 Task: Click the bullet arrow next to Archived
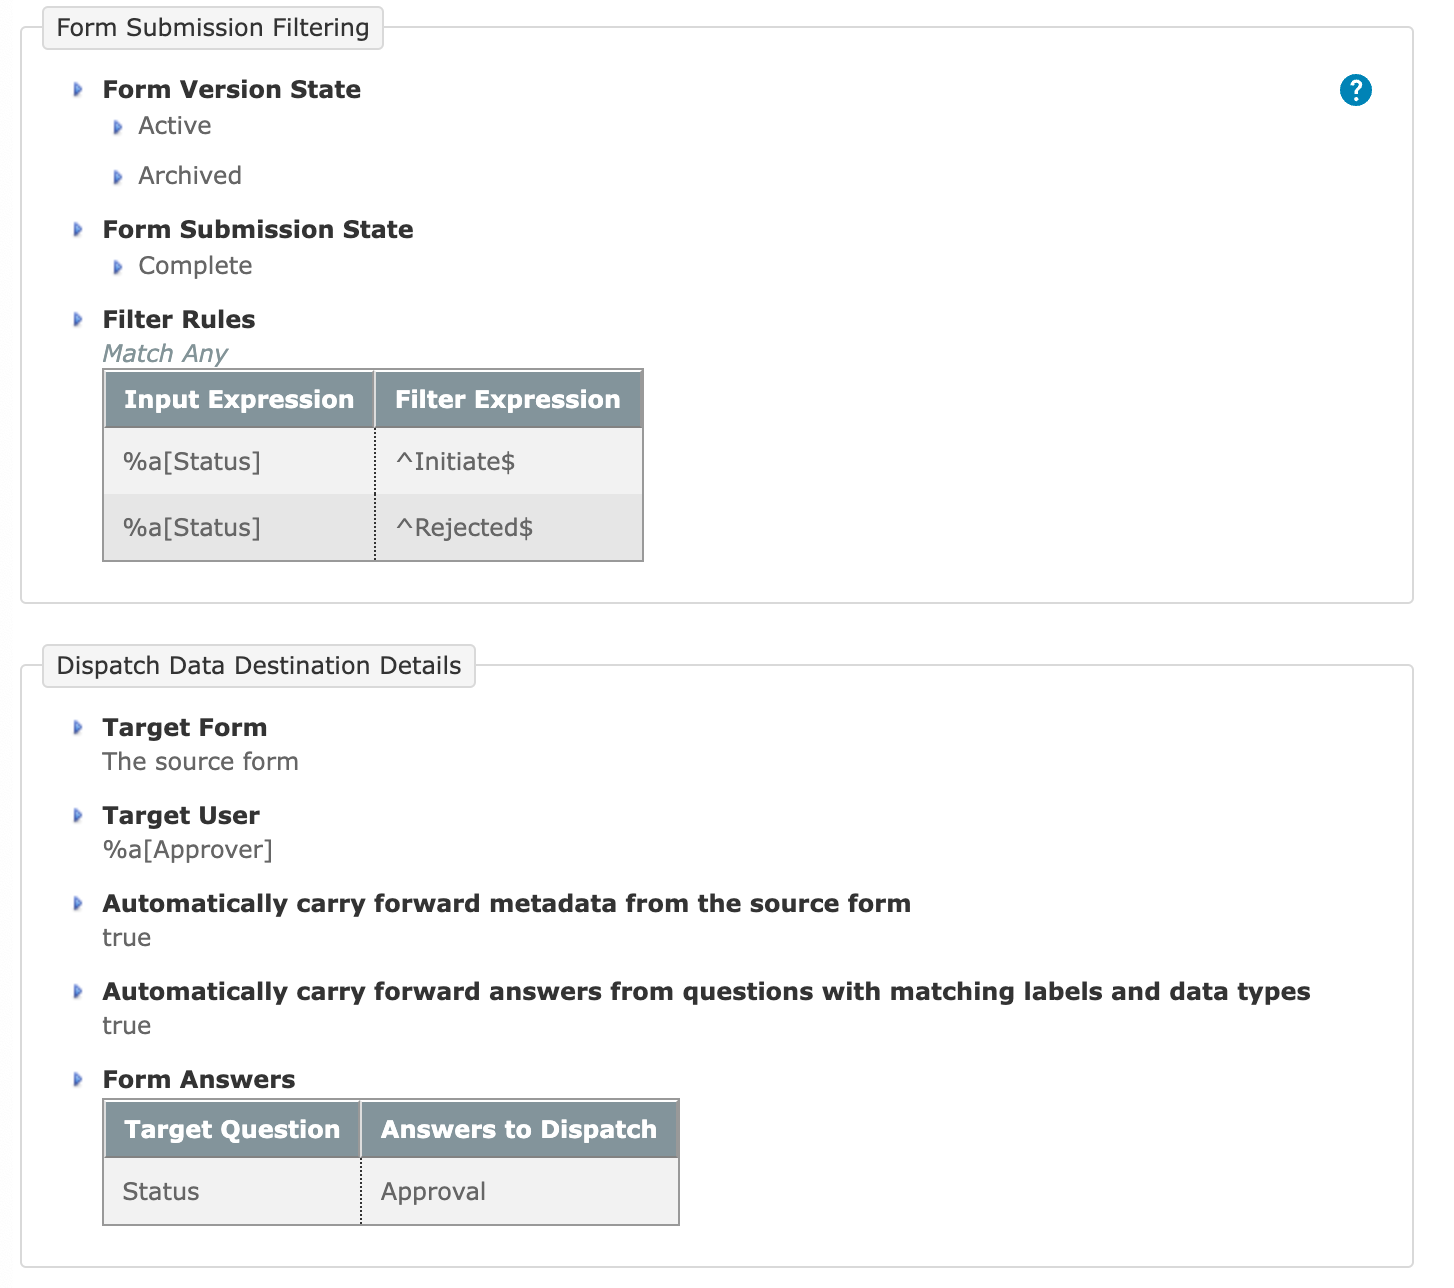[118, 177]
